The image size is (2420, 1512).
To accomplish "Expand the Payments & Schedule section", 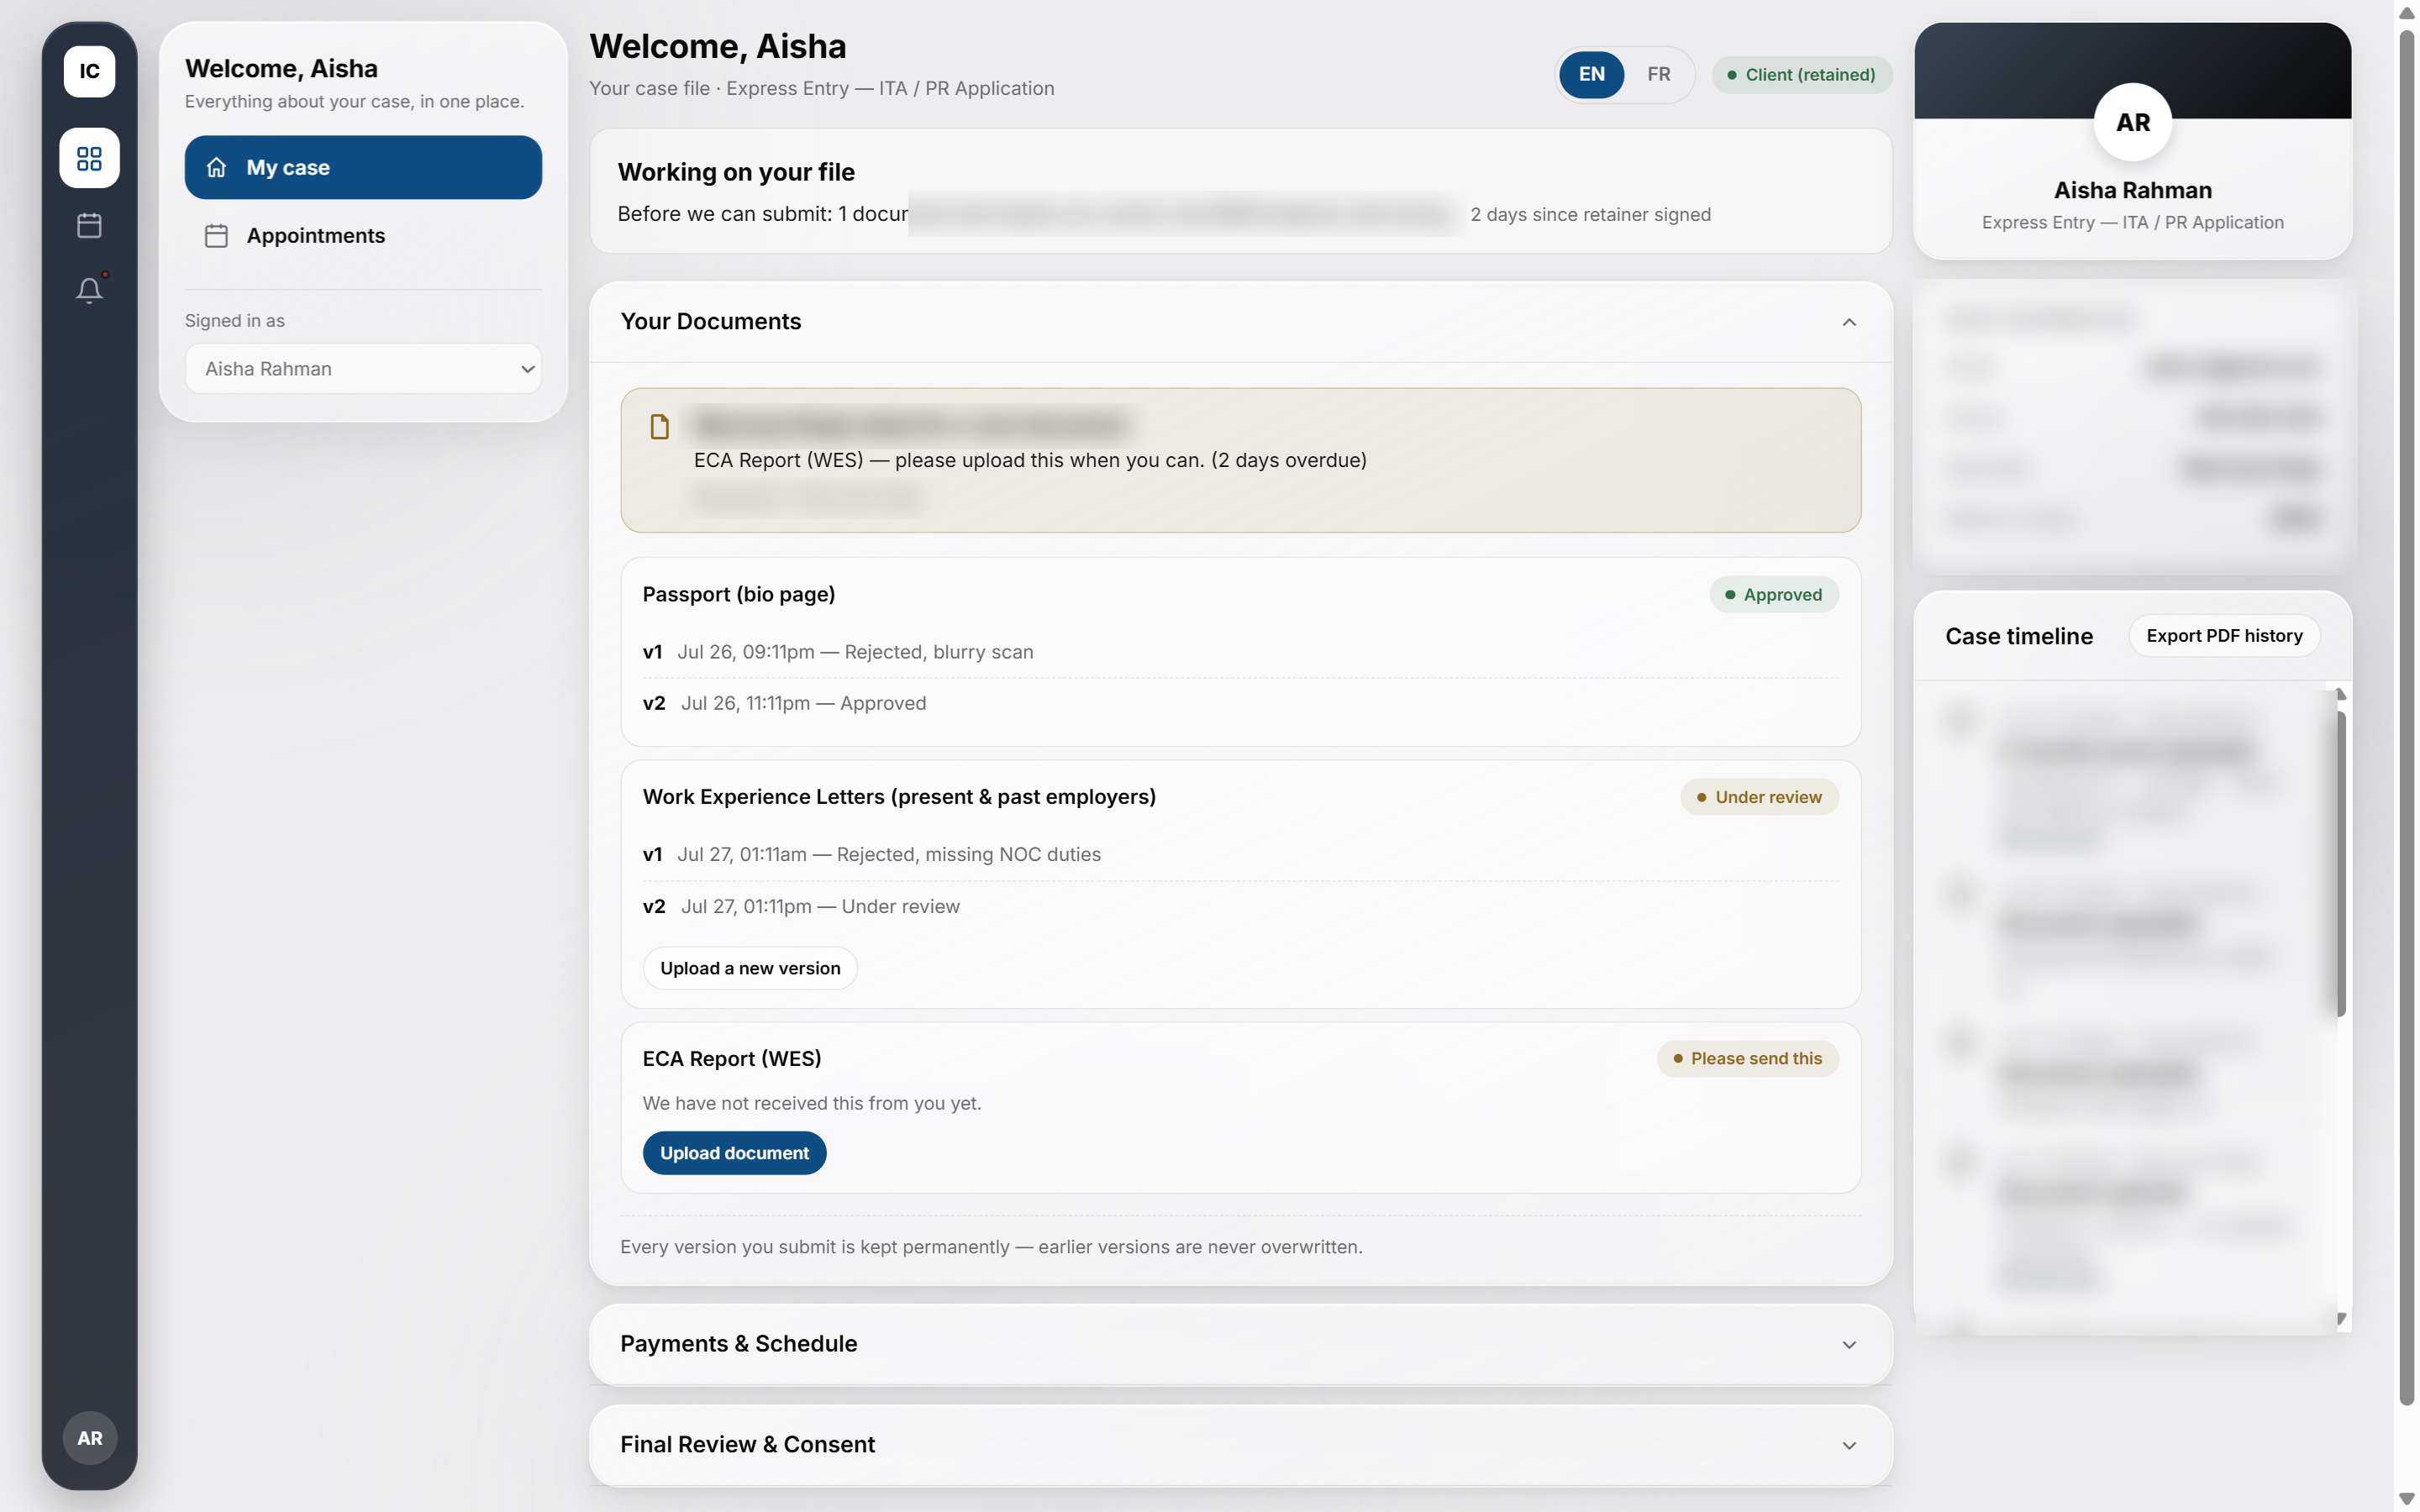I will (1848, 1345).
